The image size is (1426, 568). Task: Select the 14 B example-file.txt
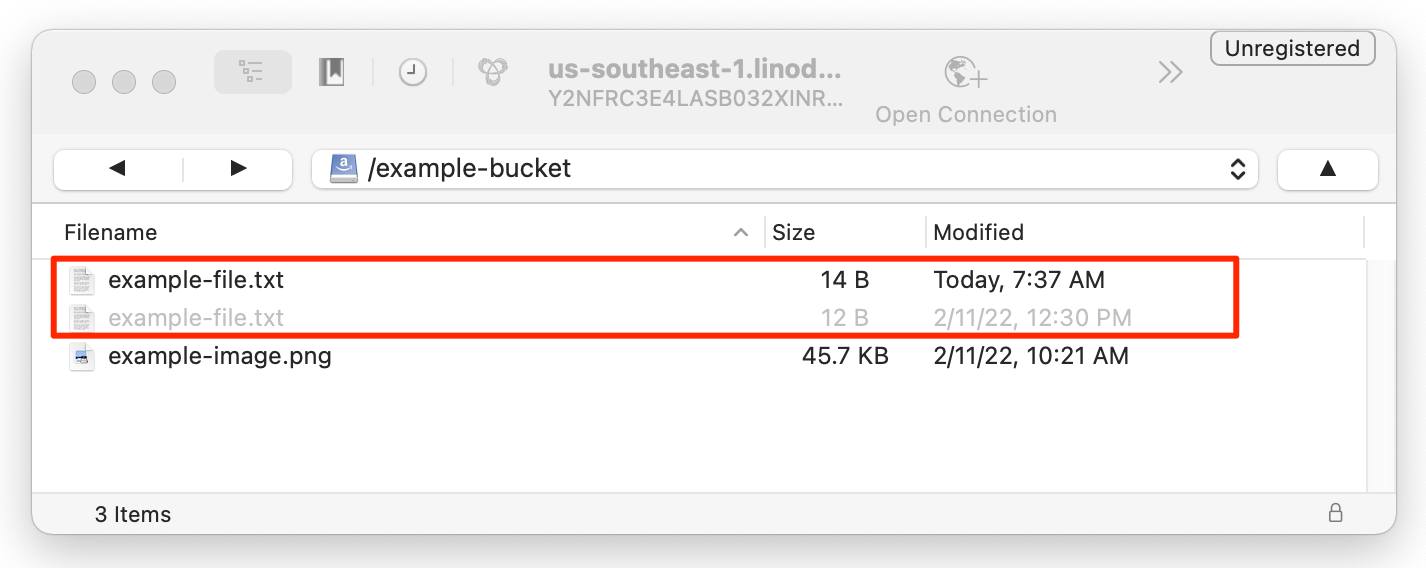[x=196, y=280]
